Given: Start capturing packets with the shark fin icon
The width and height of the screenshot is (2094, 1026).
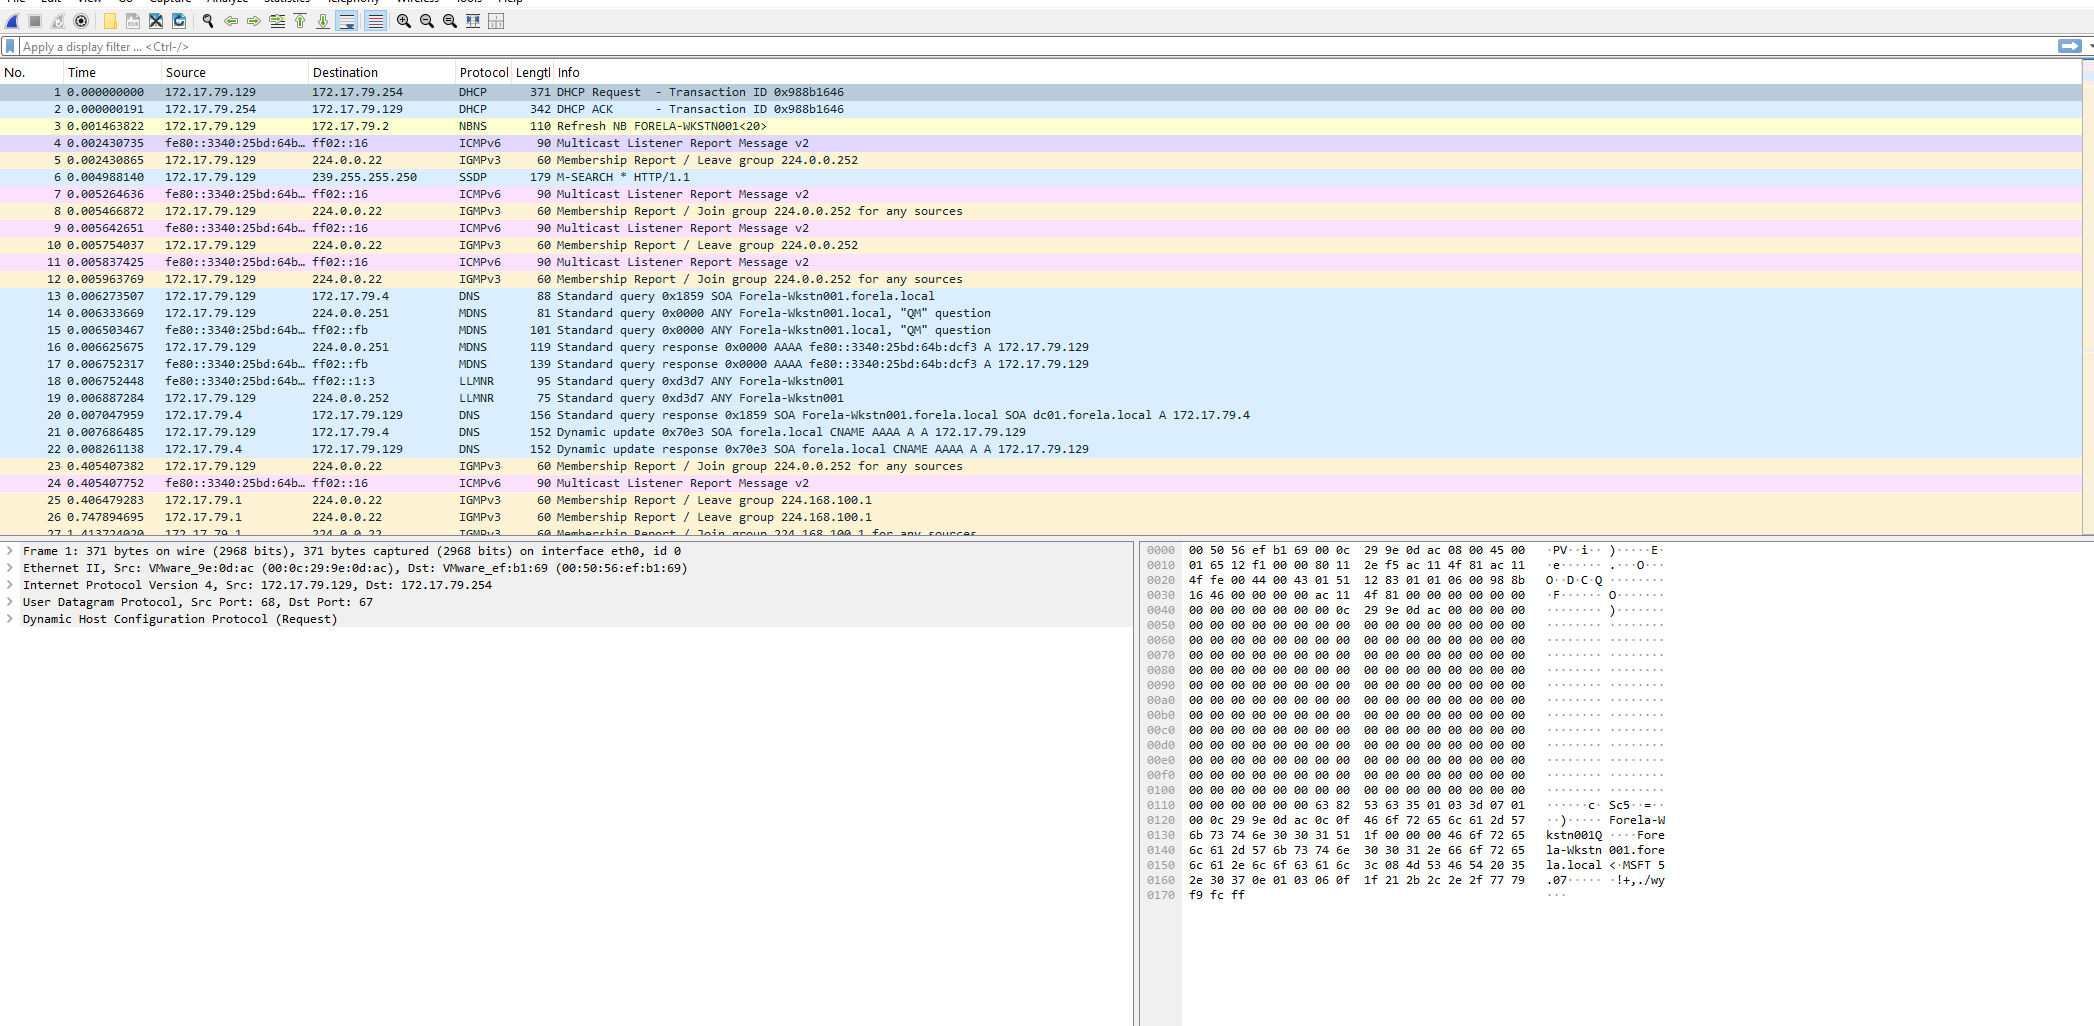Looking at the screenshot, I should pos(13,21).
